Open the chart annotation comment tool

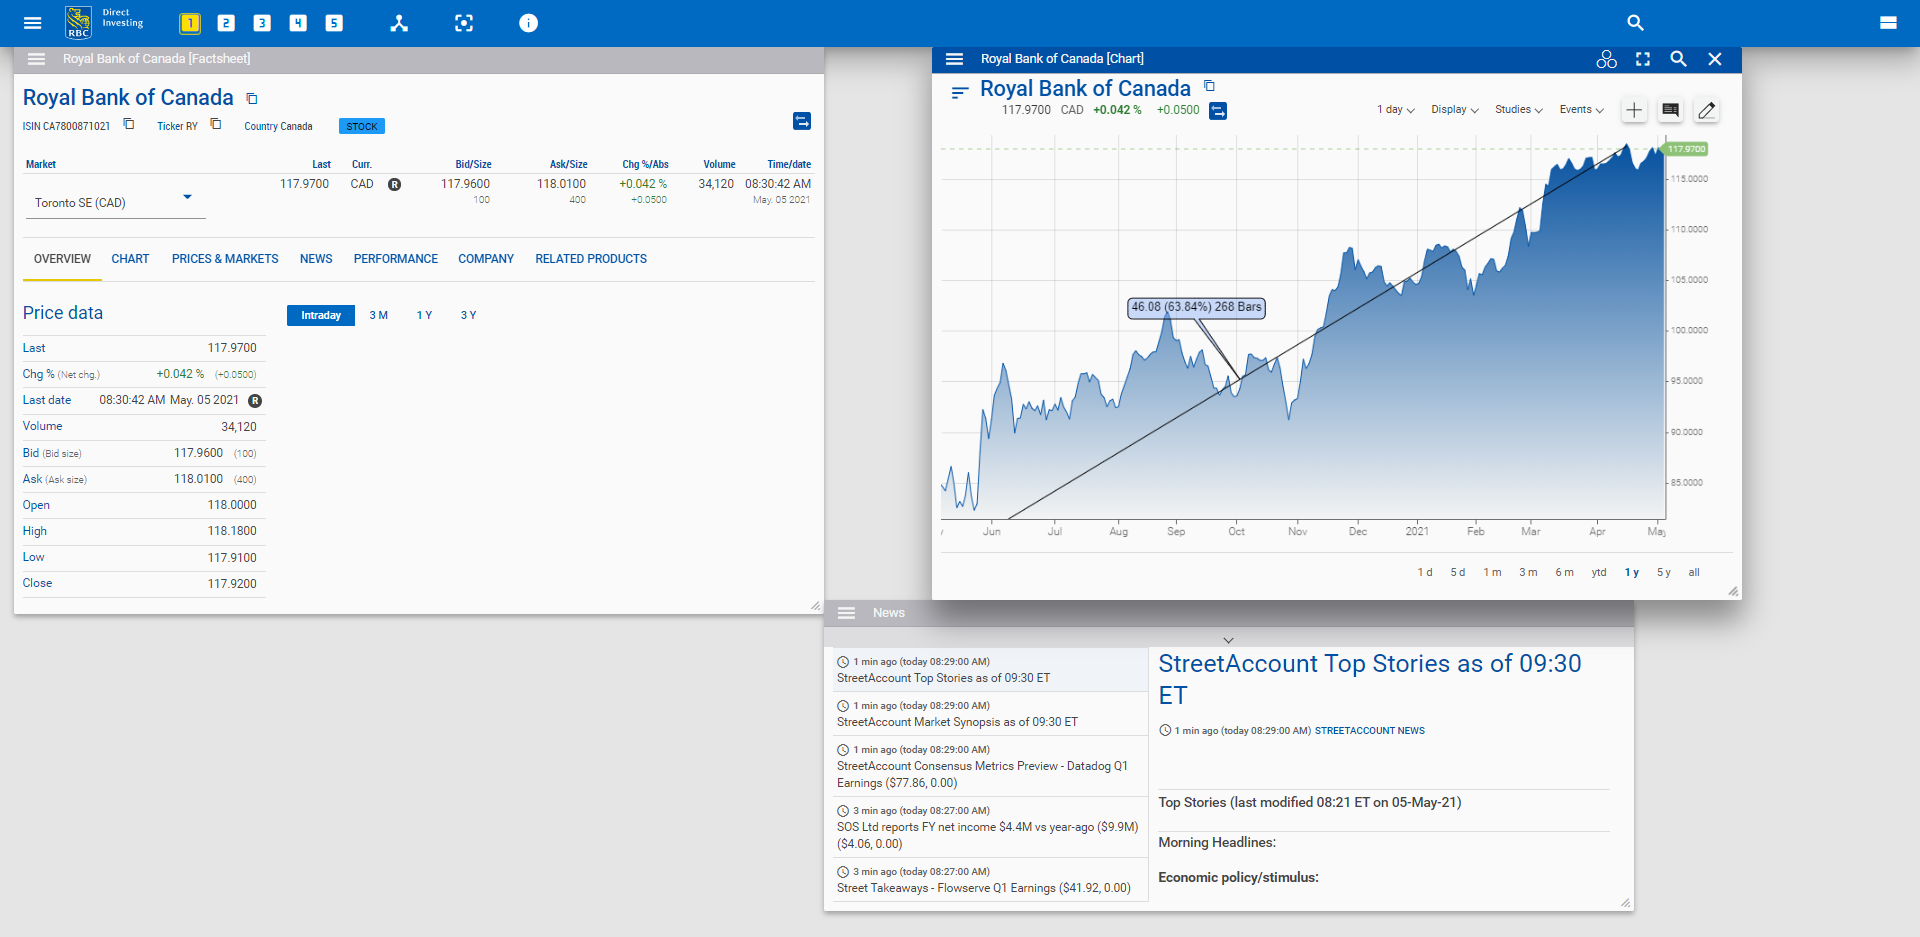(x=1670, y=110)
